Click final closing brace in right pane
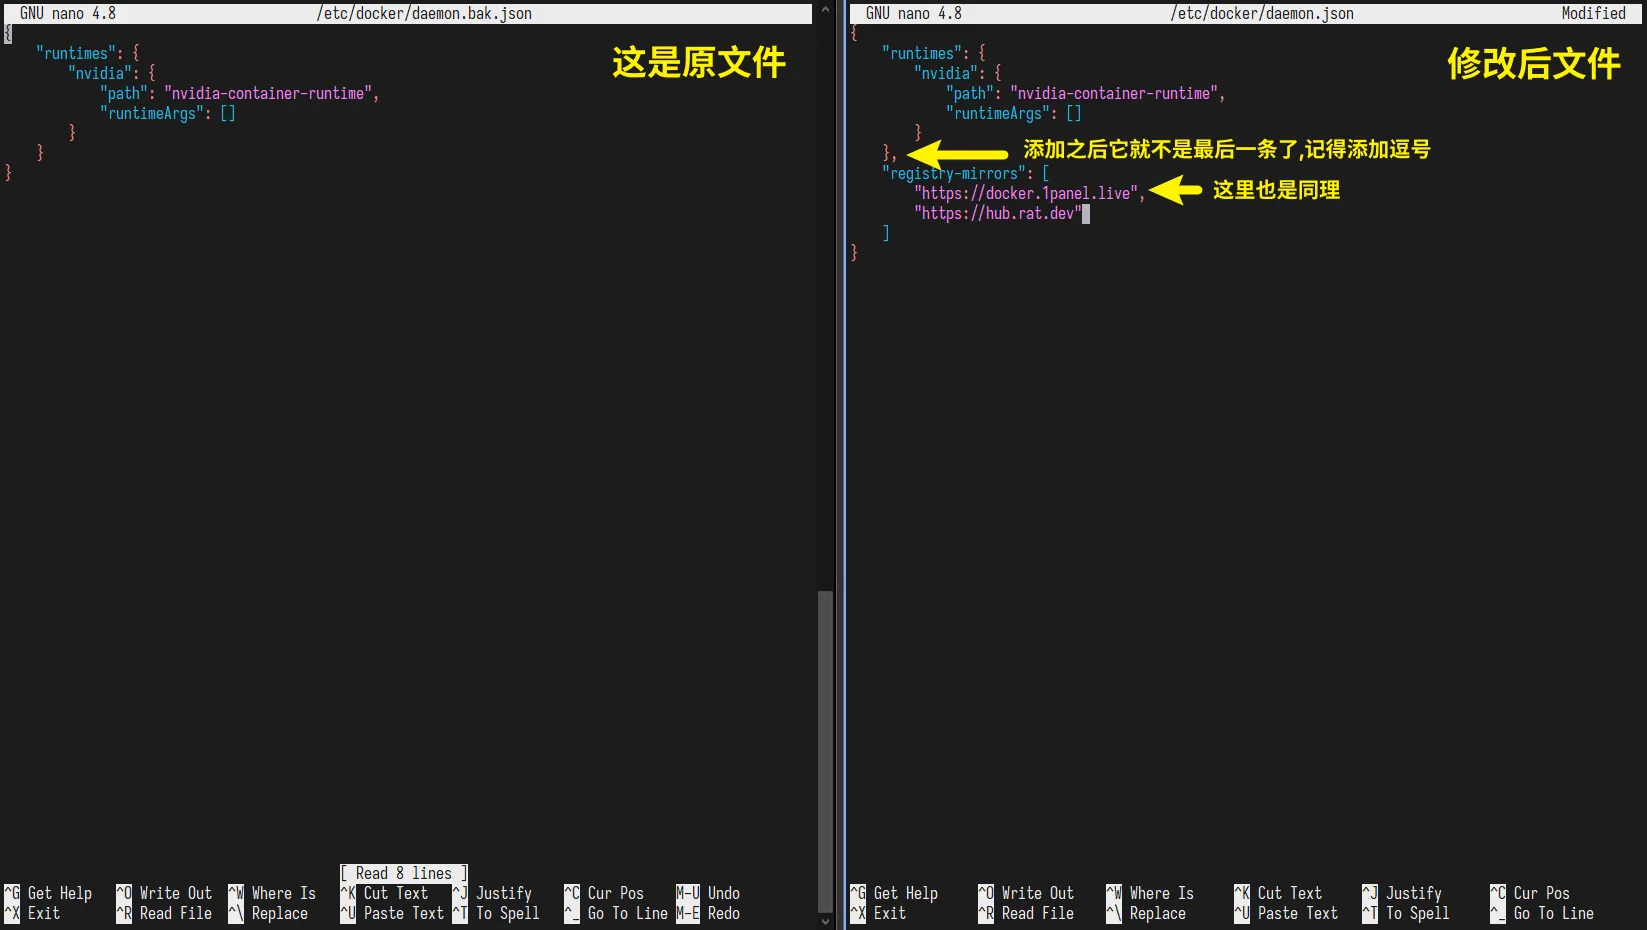Viewport: 1647px width, 930px height. click(x=854, y=253)
